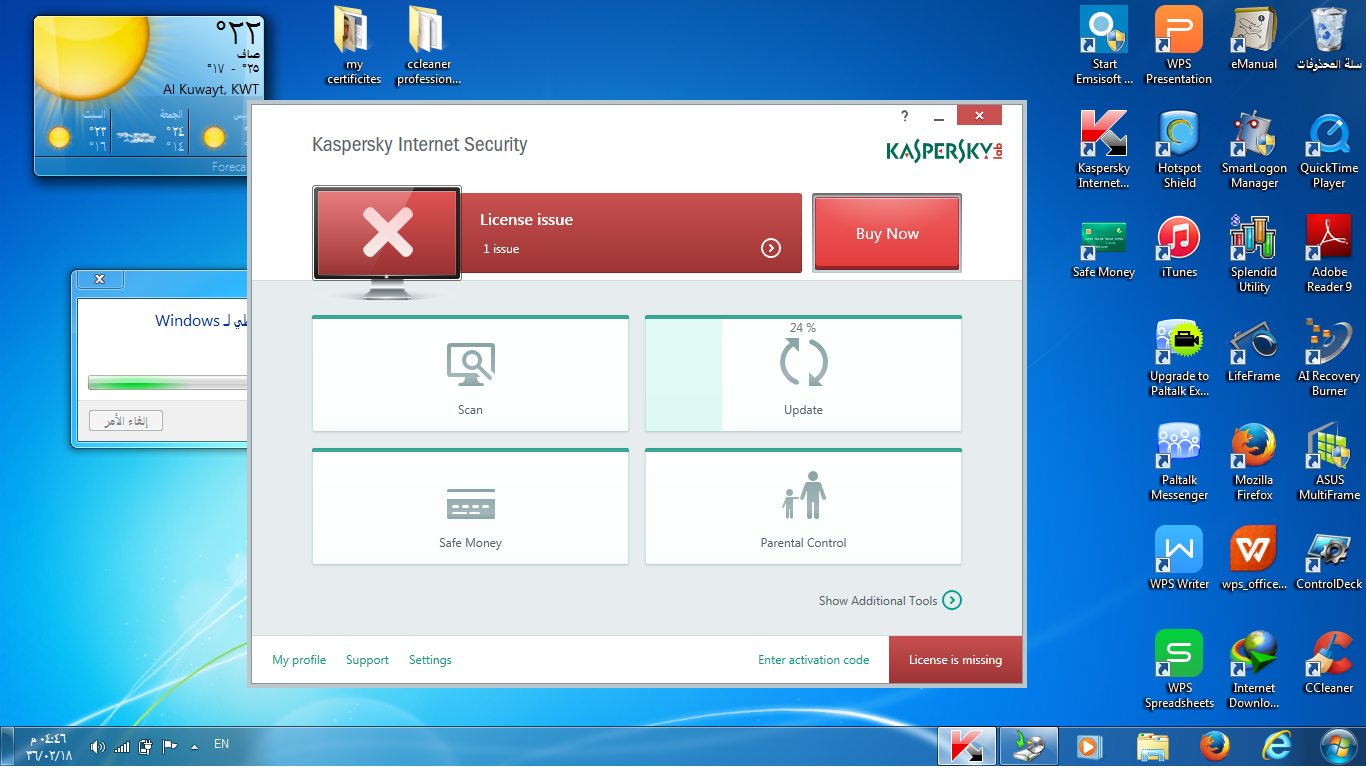Viewport: 1366px width, 768px height.
Task: Click the red X monitor status icon
Action: pos(387,233)
